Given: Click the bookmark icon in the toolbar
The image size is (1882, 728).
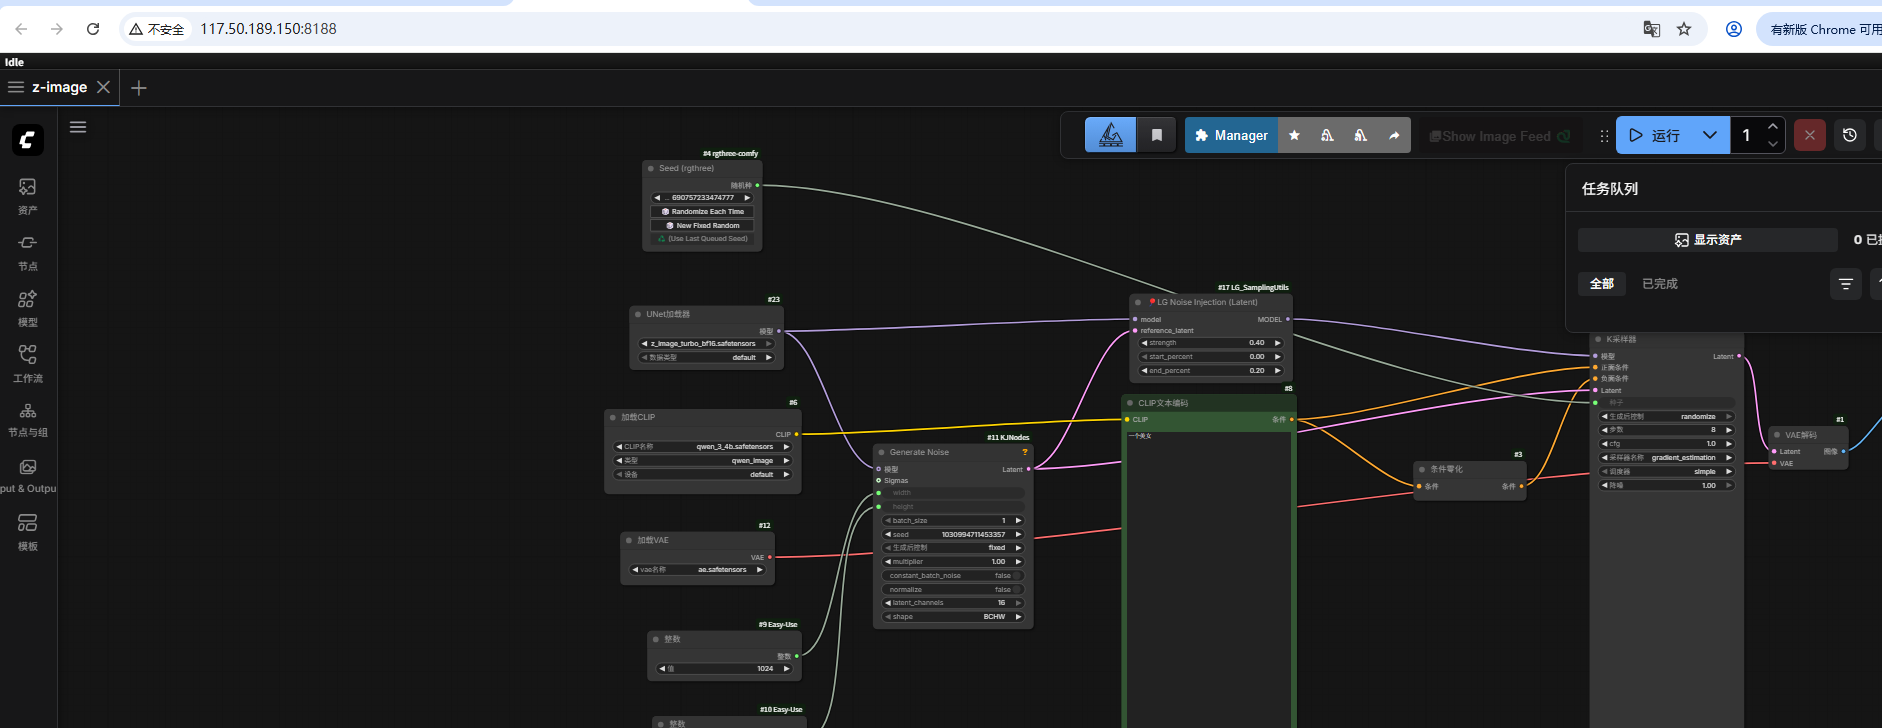Looking at the screenshot, I should (x=1157, y=135).
